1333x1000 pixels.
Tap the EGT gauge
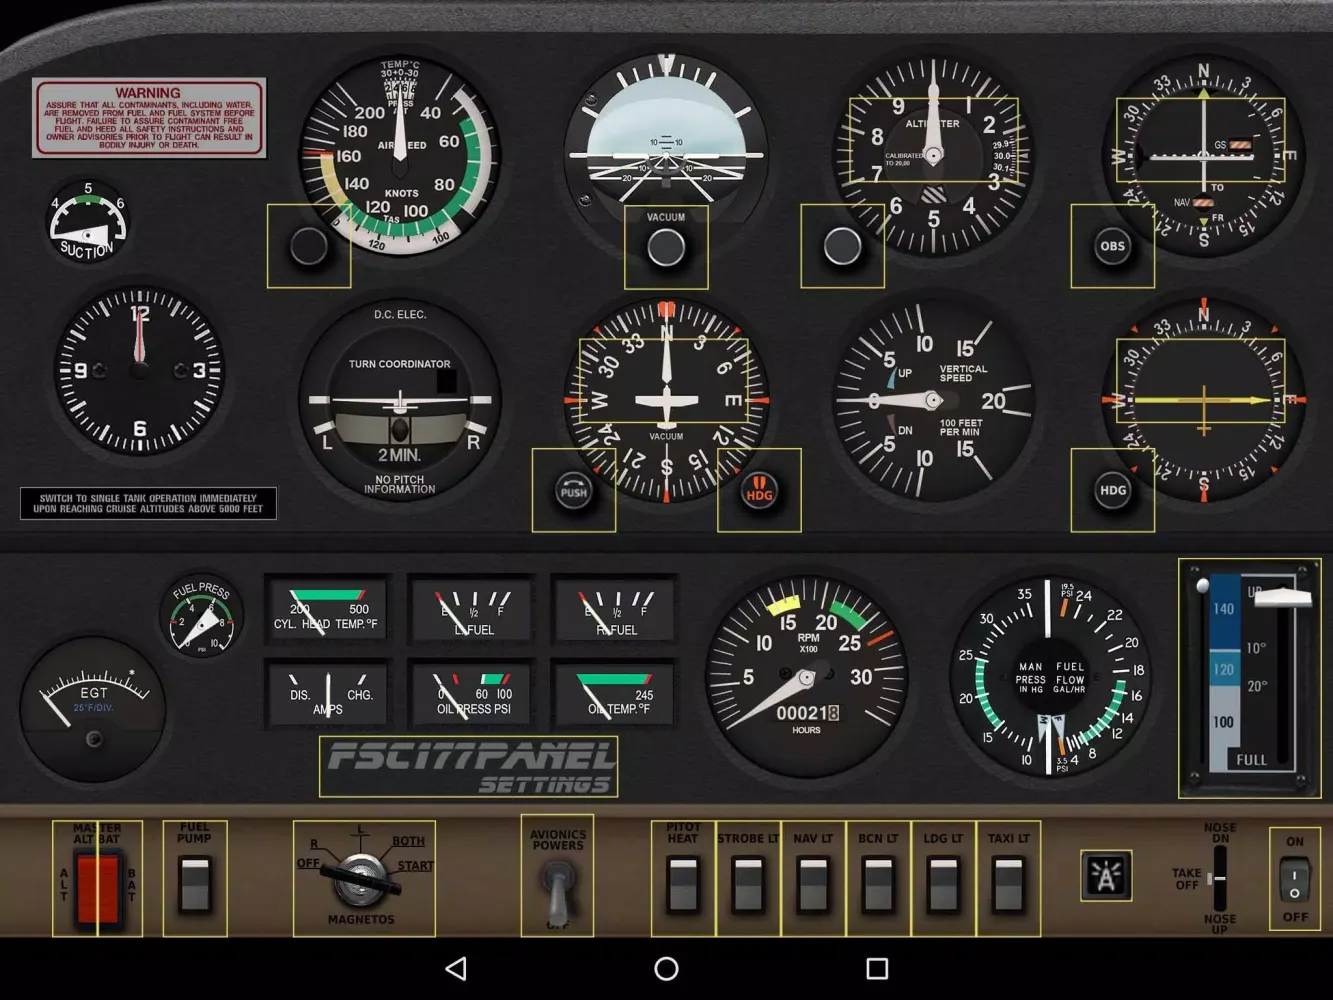[x=93, y=710]
